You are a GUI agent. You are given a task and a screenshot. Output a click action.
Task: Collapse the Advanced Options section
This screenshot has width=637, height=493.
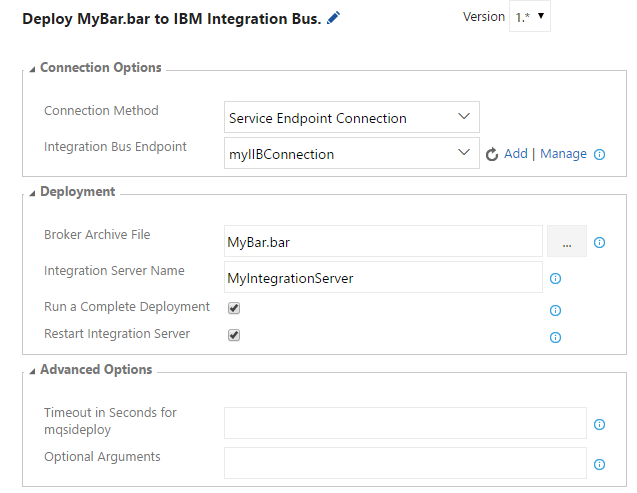click(x=32, y=371)
